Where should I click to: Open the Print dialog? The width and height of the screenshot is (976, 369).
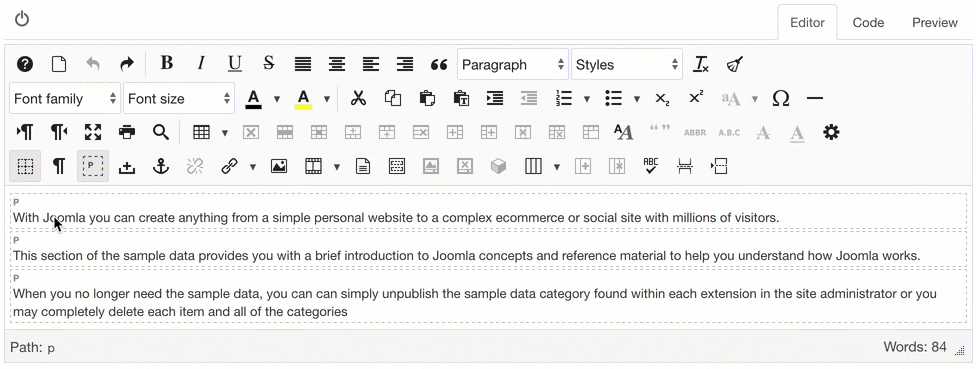pos(127,132)
